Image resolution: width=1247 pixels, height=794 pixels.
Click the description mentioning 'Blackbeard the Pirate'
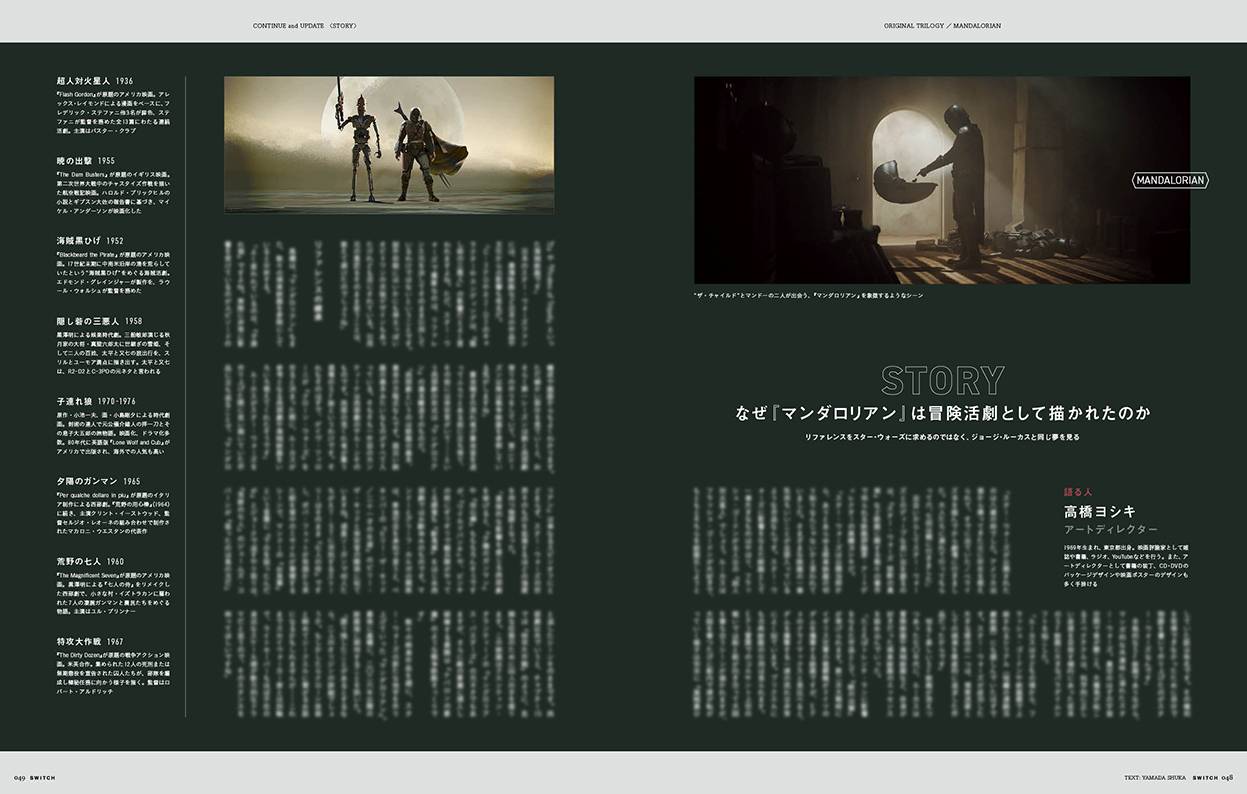click(x=114, y=273)
